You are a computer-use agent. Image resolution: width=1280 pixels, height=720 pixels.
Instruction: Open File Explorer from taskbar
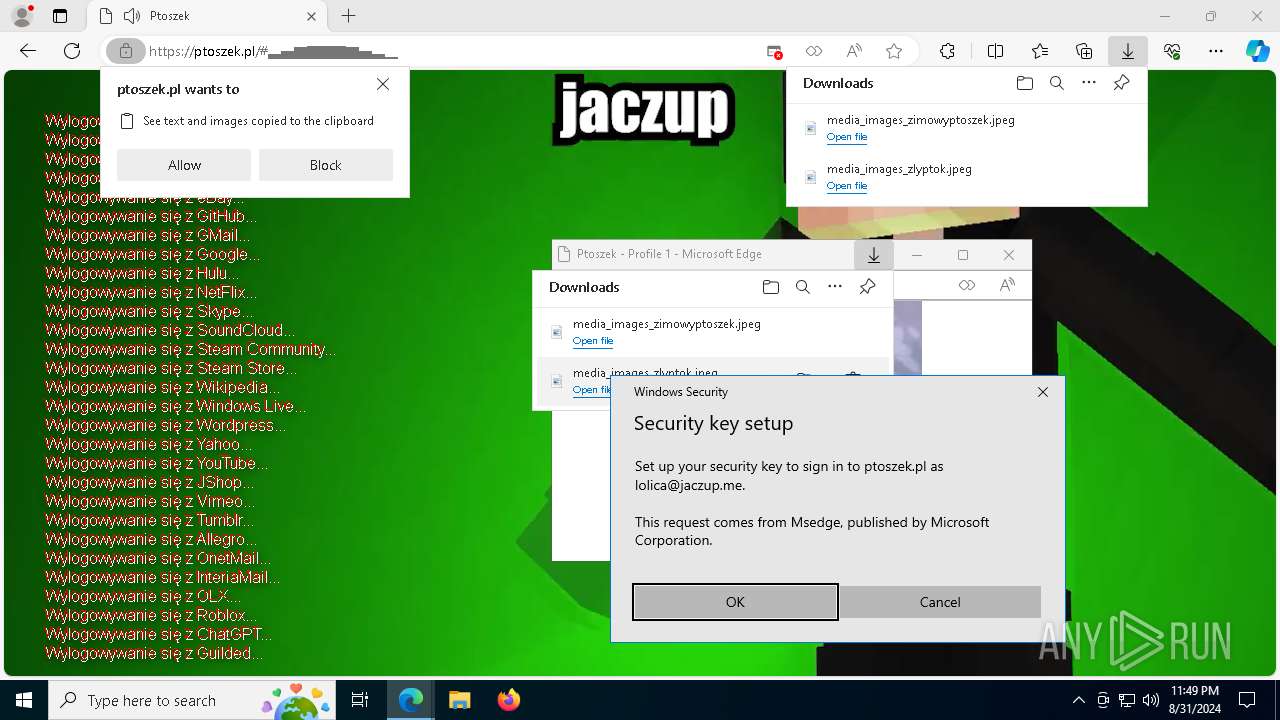(459, 700)
